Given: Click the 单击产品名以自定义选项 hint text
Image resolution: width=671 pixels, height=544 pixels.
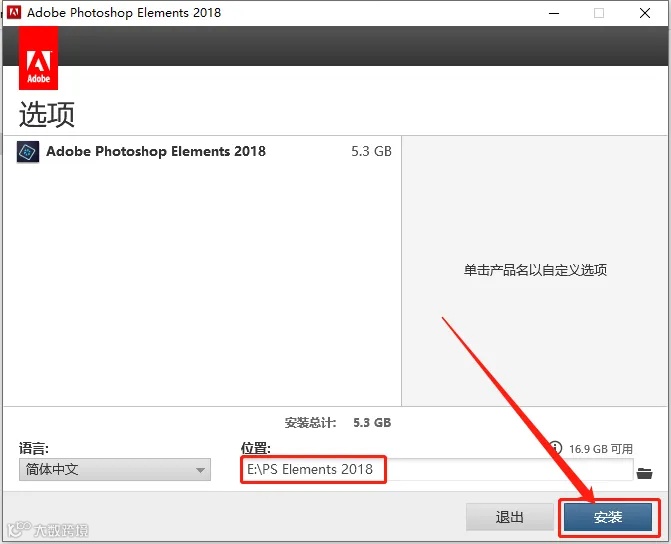Looking at the screenshot, I should (535, 270).
